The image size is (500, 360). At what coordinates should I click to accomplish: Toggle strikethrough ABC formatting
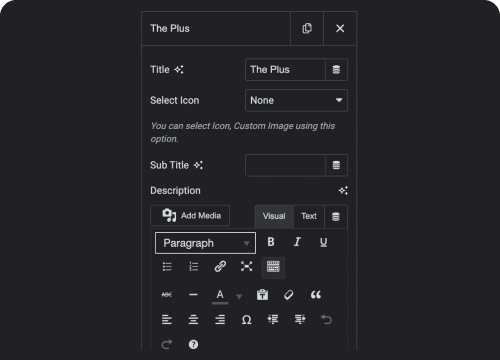[167, 295]
